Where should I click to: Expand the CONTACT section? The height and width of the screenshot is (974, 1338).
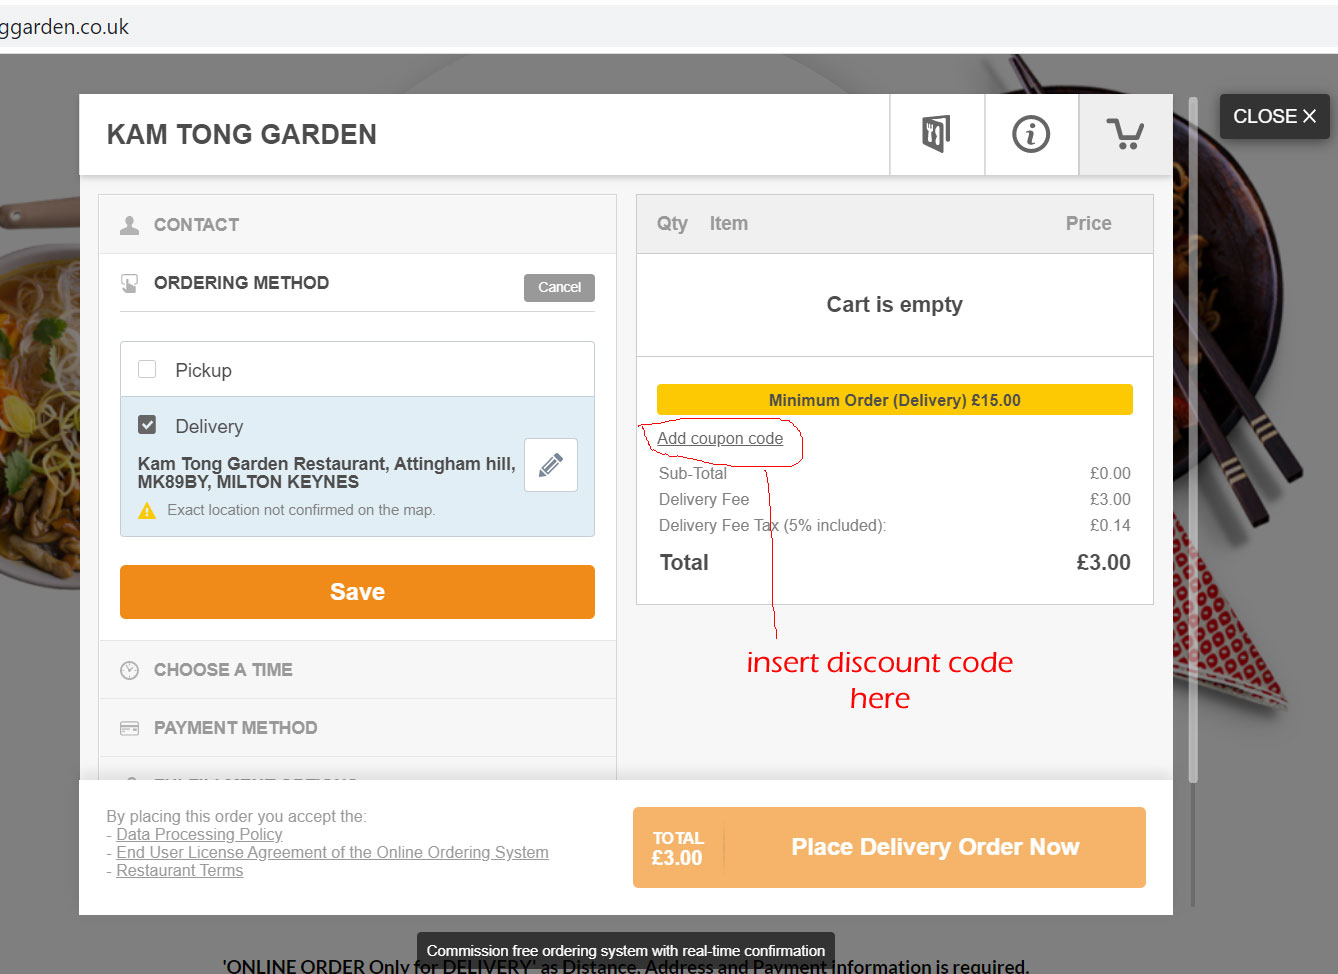coord(196,224)
